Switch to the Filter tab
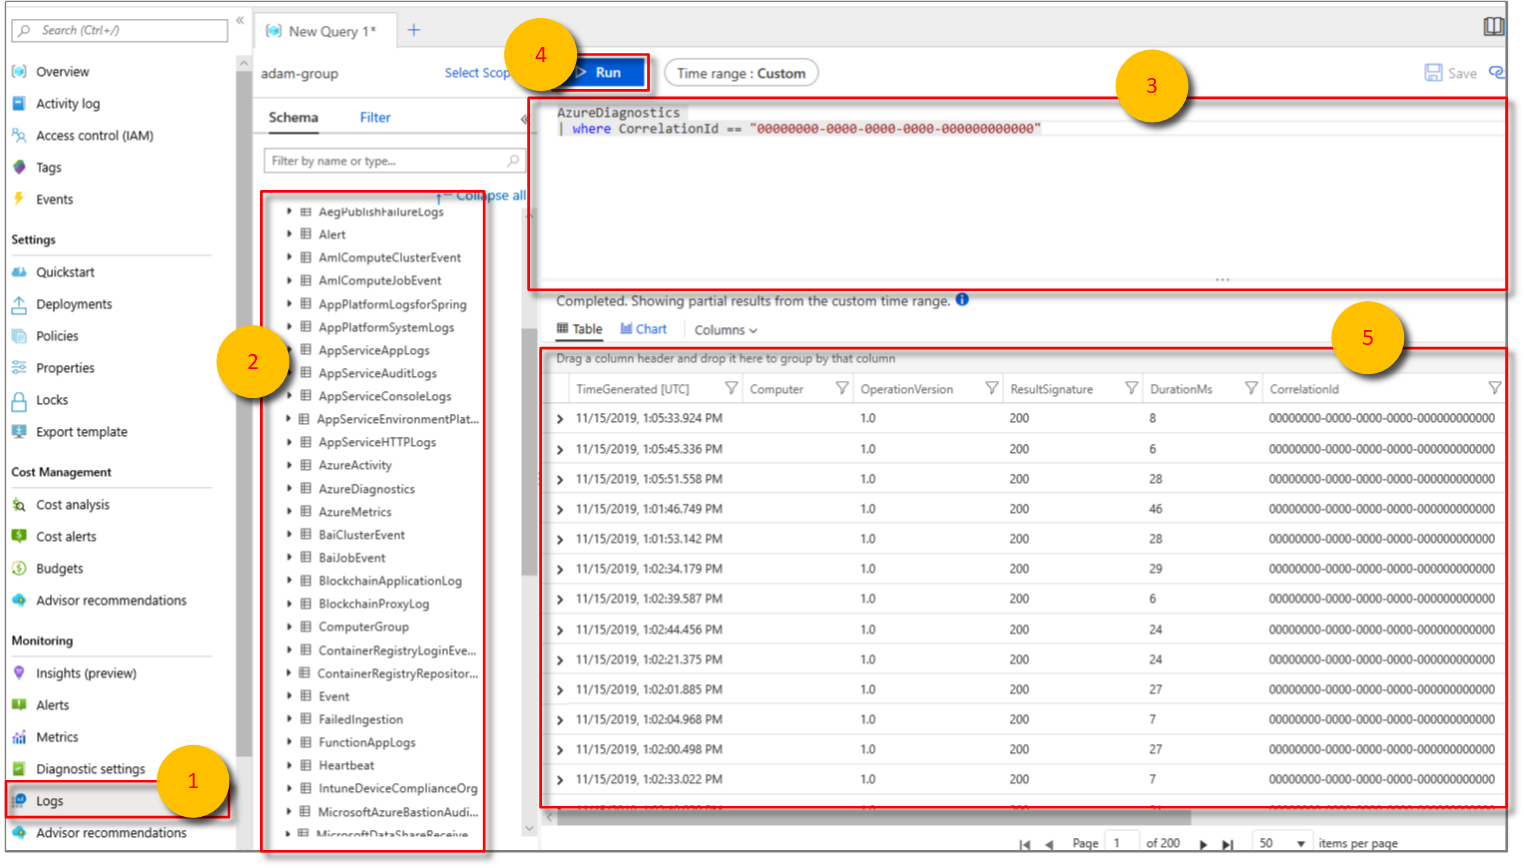 pos(375,118)
